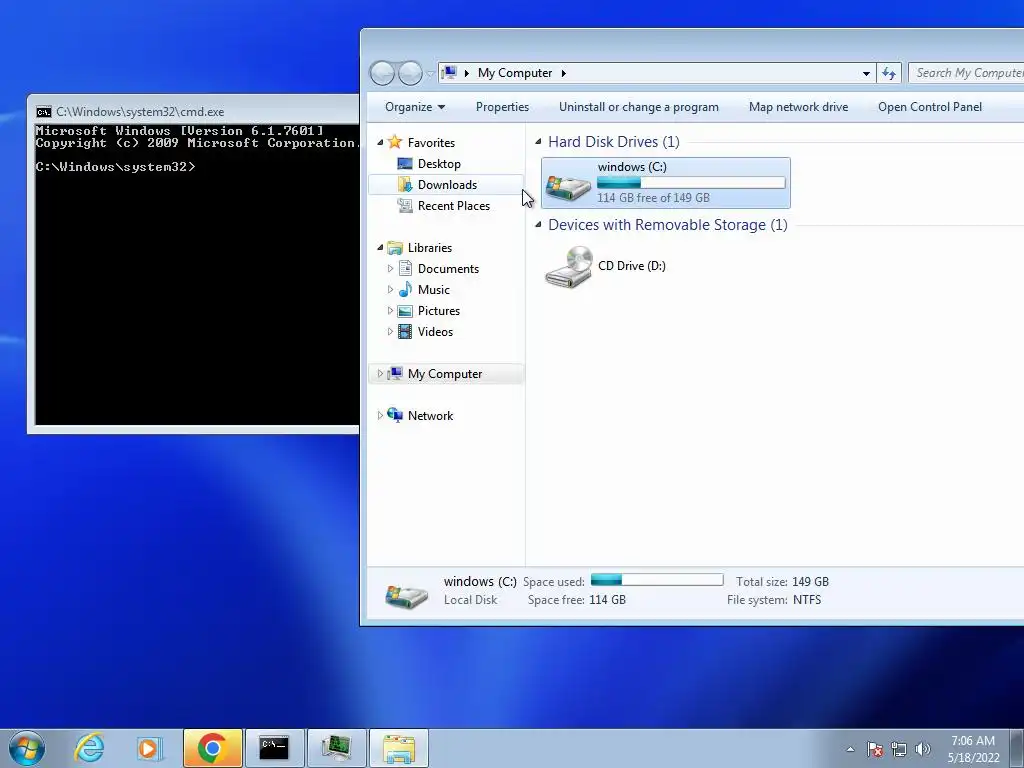Click the Explorer Back arrow button
This screenshot has height=768, width=1024.
[x=383, y=73]
